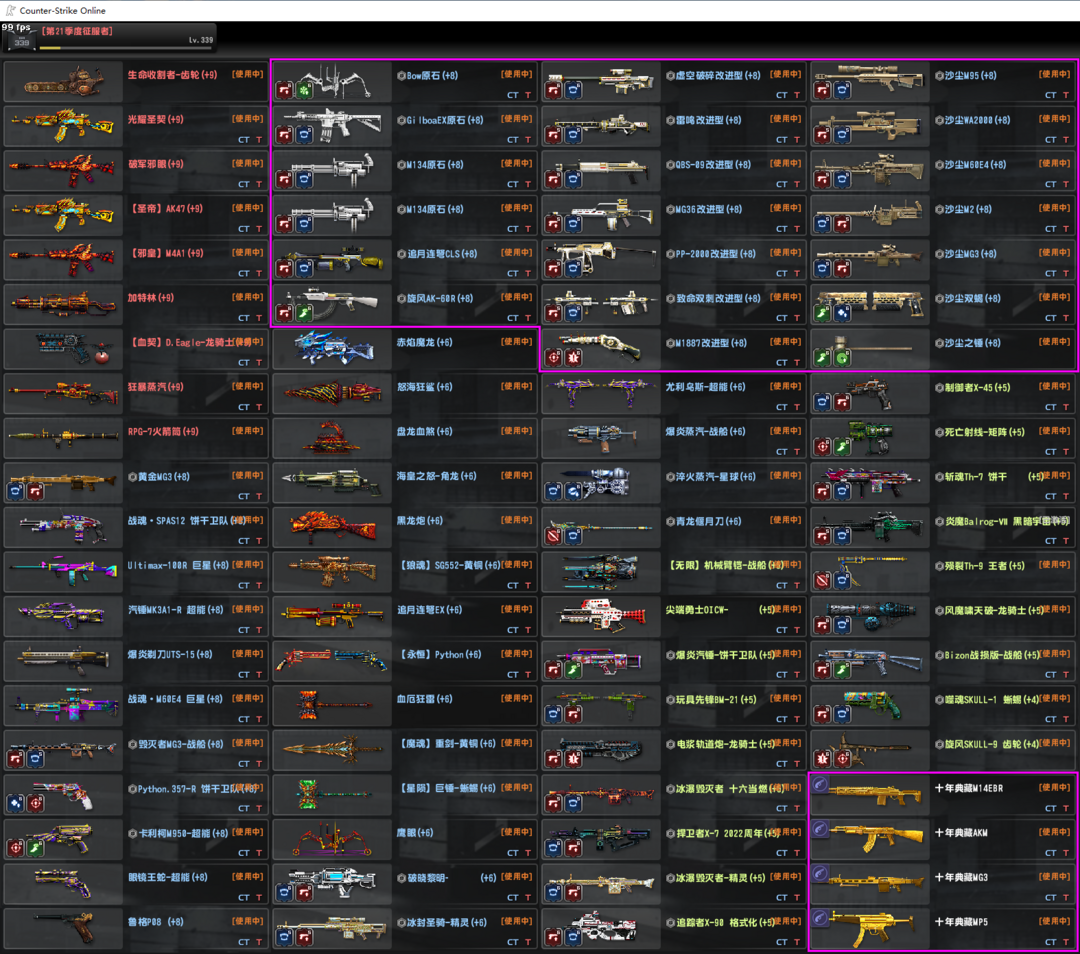Click the green icon on 爆炎汽锤-饼干卫队

(574, 670)
